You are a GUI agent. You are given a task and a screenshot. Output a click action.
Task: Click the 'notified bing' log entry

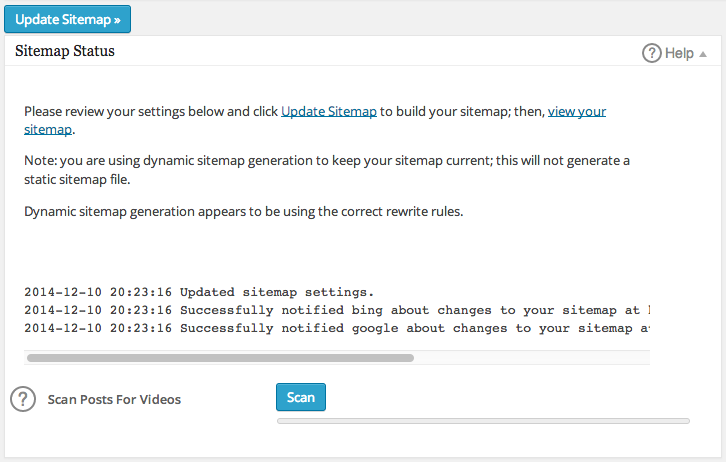(337, 310)
